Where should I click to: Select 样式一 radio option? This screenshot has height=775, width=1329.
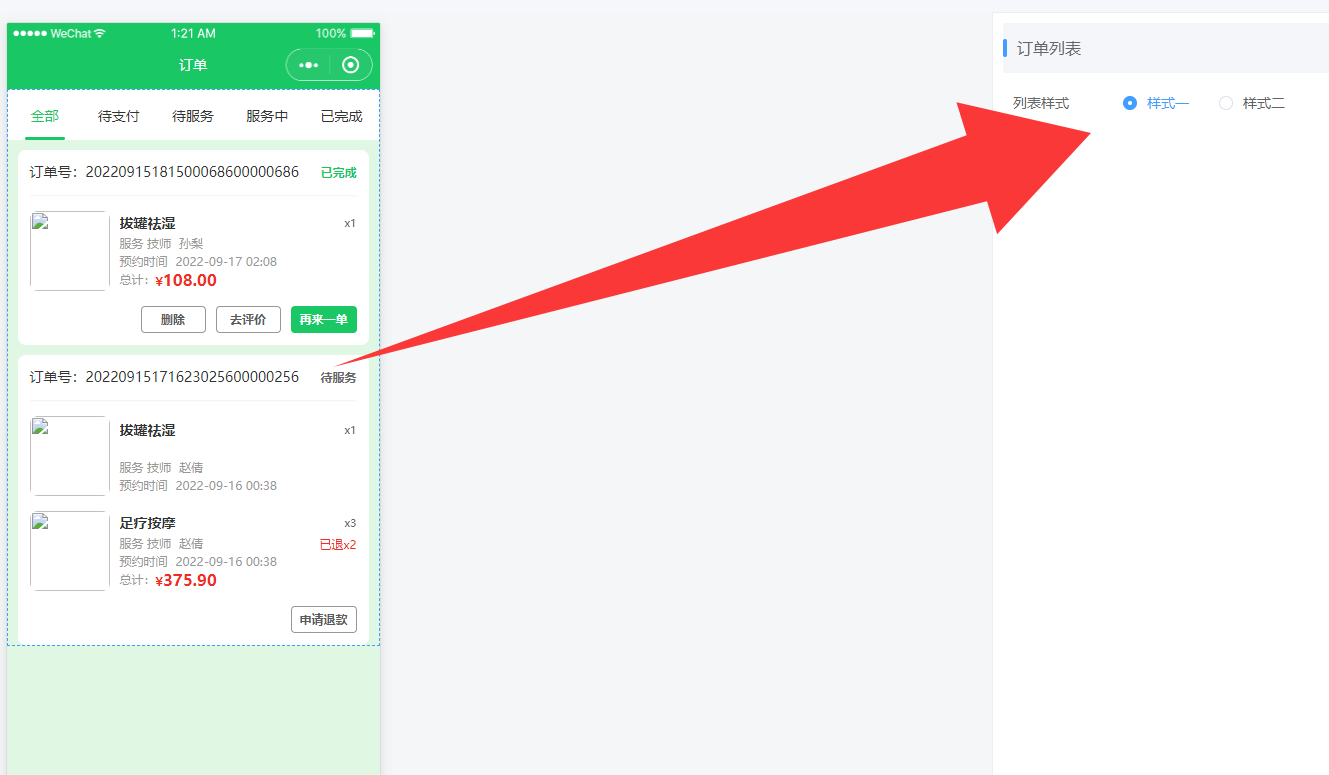pyautogui.click(x=1156, y=103)
